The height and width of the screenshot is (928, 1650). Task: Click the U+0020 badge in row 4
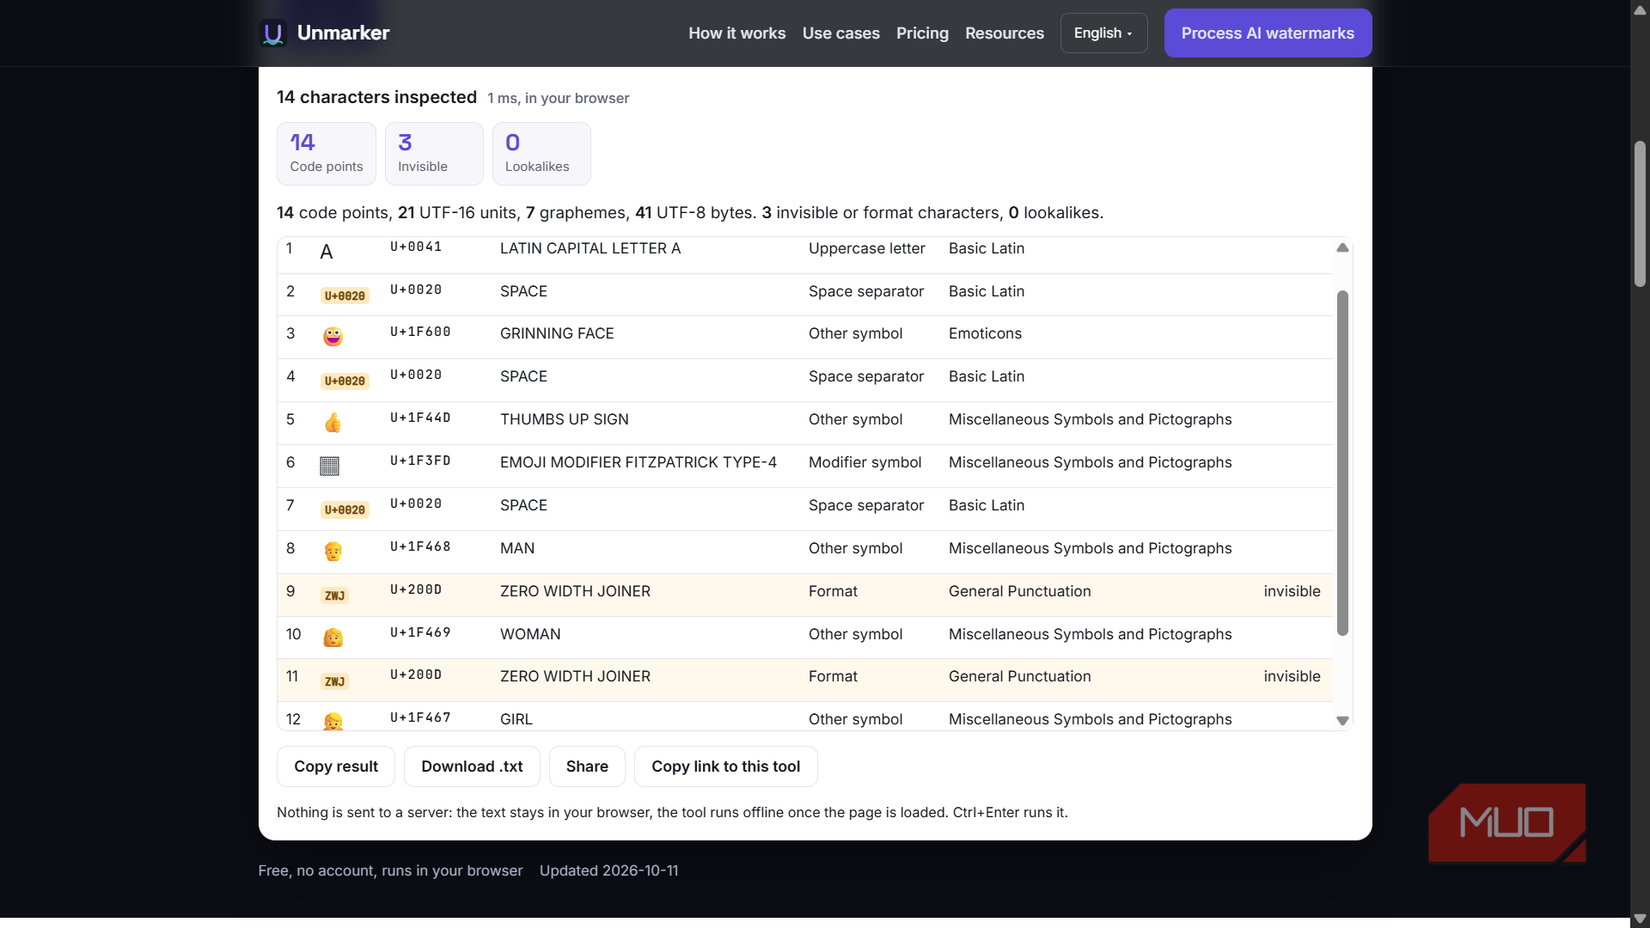pyautogui.click(x=345, y=381)
